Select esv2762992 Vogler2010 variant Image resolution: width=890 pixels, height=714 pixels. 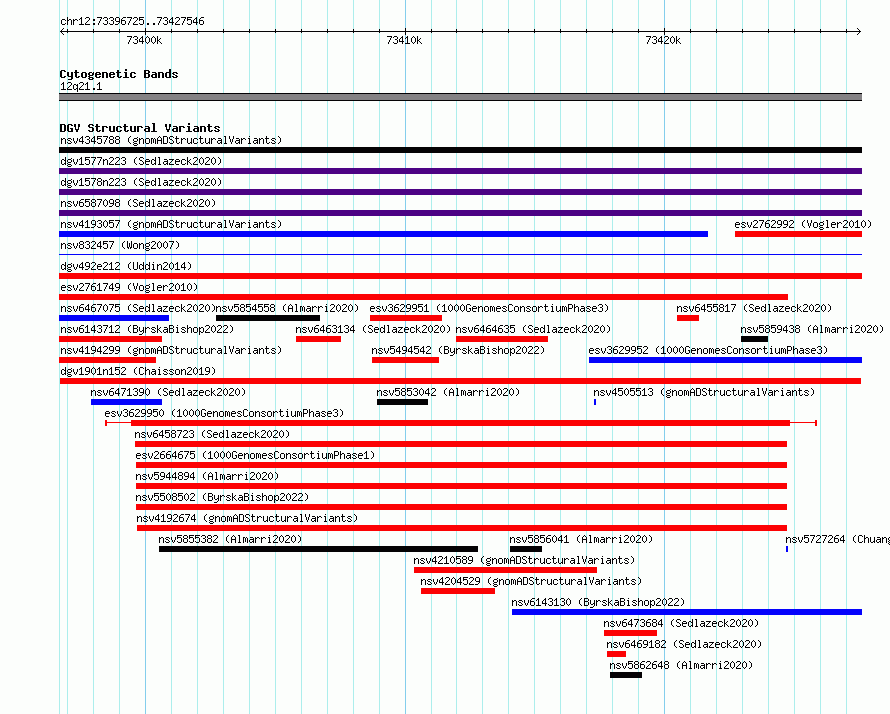click(798, 234)
